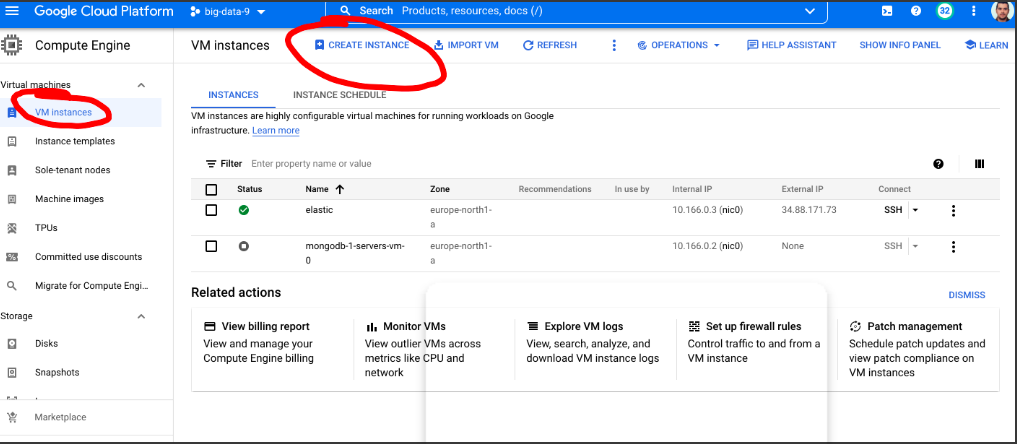Select the mongodb-1-servers-vm-0 checkbox
1017x444 pixels.
tap(211, 246)
